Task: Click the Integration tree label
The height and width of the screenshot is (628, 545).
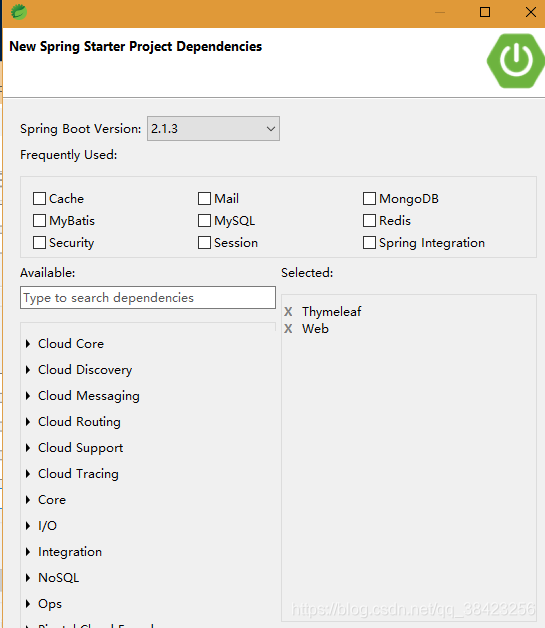Action: click(70, 552)
